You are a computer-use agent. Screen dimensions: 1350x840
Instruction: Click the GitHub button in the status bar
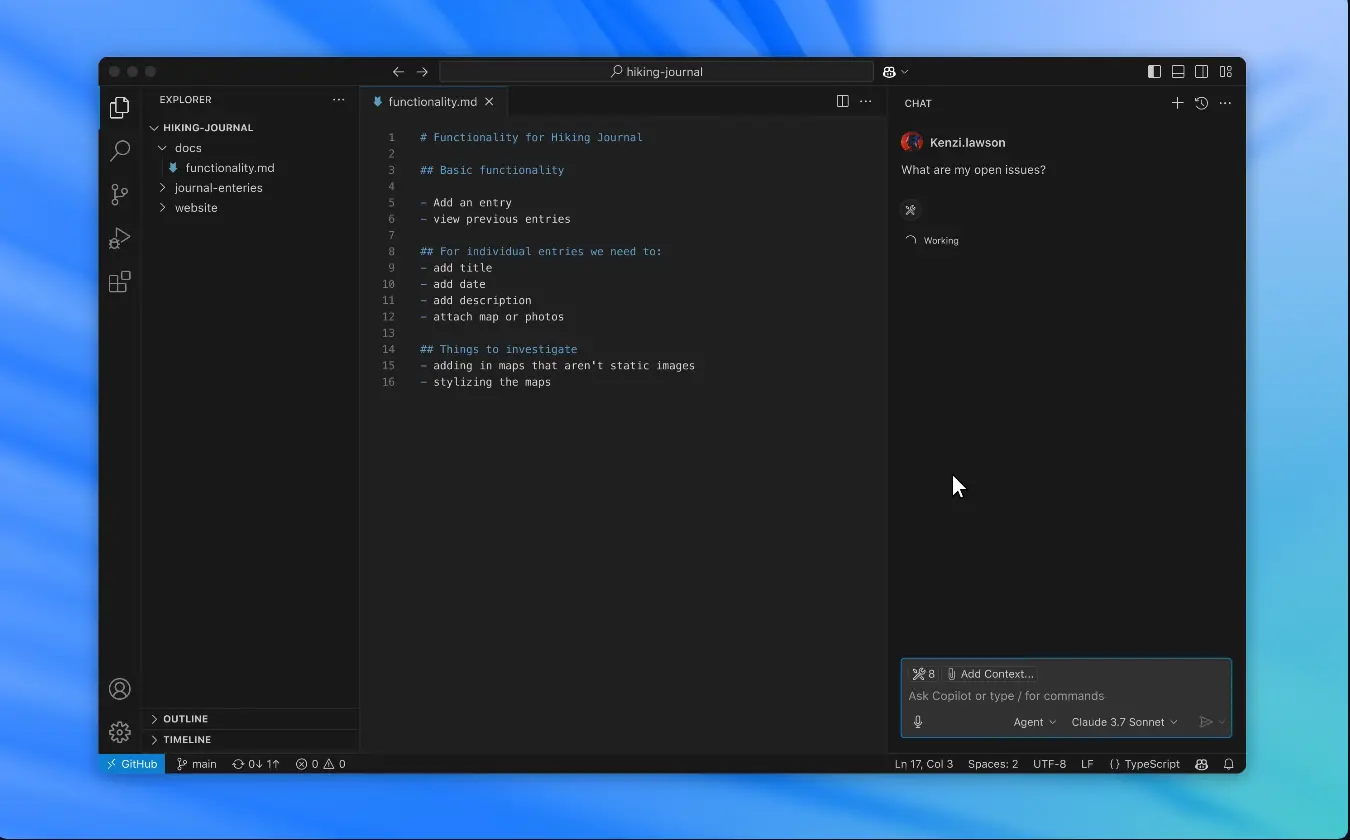tap(131, 763)
